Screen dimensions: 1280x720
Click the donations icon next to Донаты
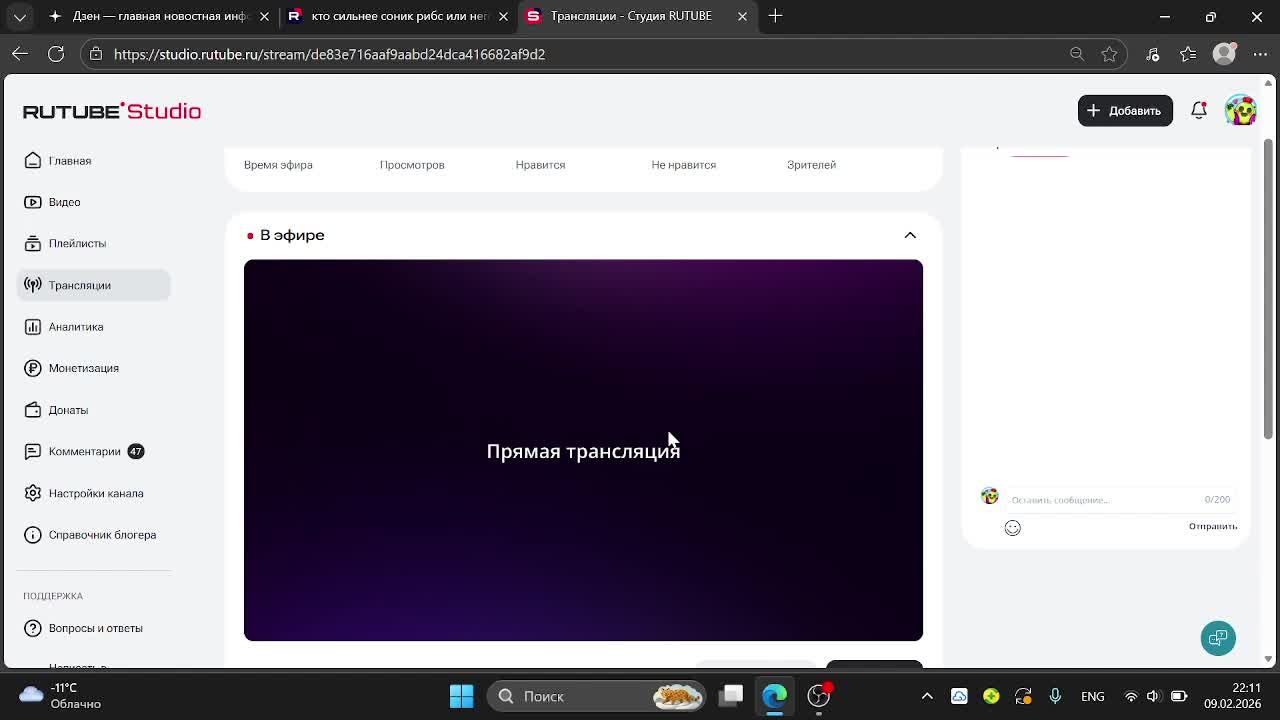(x=33, y=410)
